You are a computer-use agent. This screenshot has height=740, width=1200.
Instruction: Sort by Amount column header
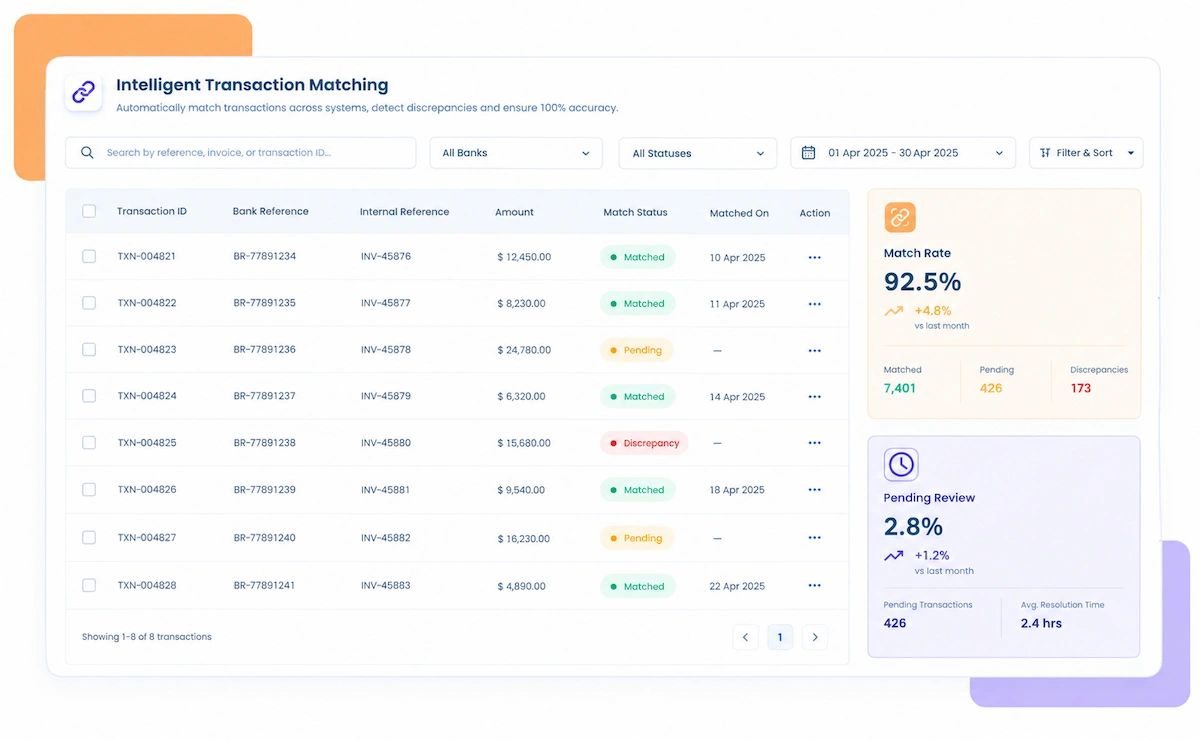point(514,212)
